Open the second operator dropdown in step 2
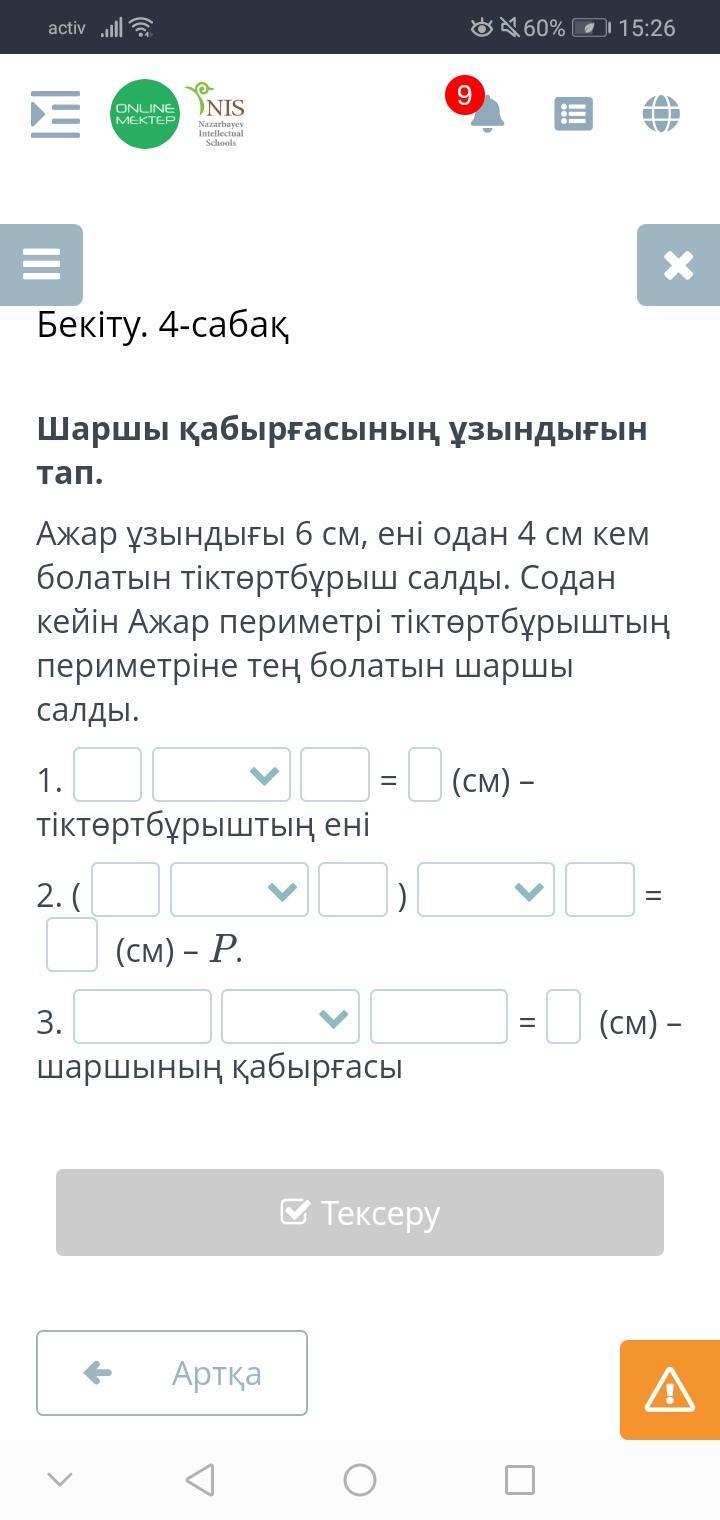 click(486, 890)
